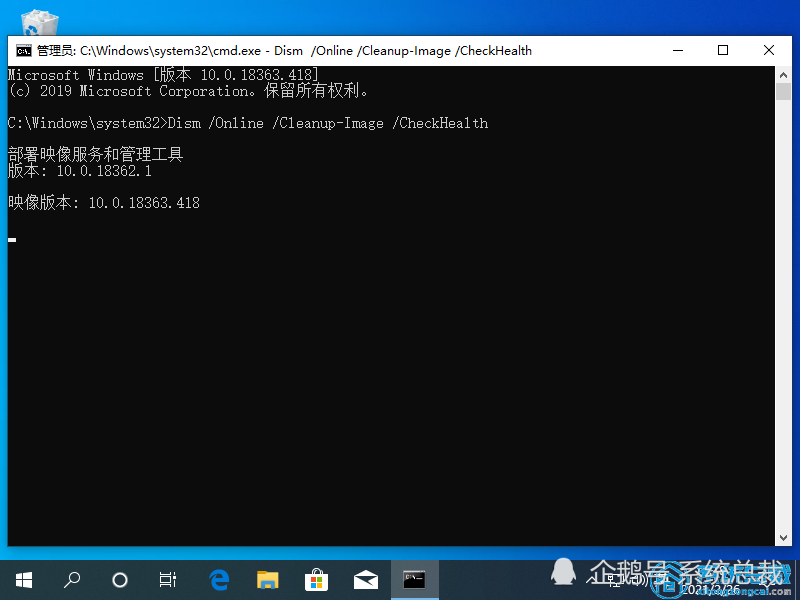Viewport: 800px width, 600px height.
Task: Launch Cortana circle icon
Action: [x=120, y=580]
